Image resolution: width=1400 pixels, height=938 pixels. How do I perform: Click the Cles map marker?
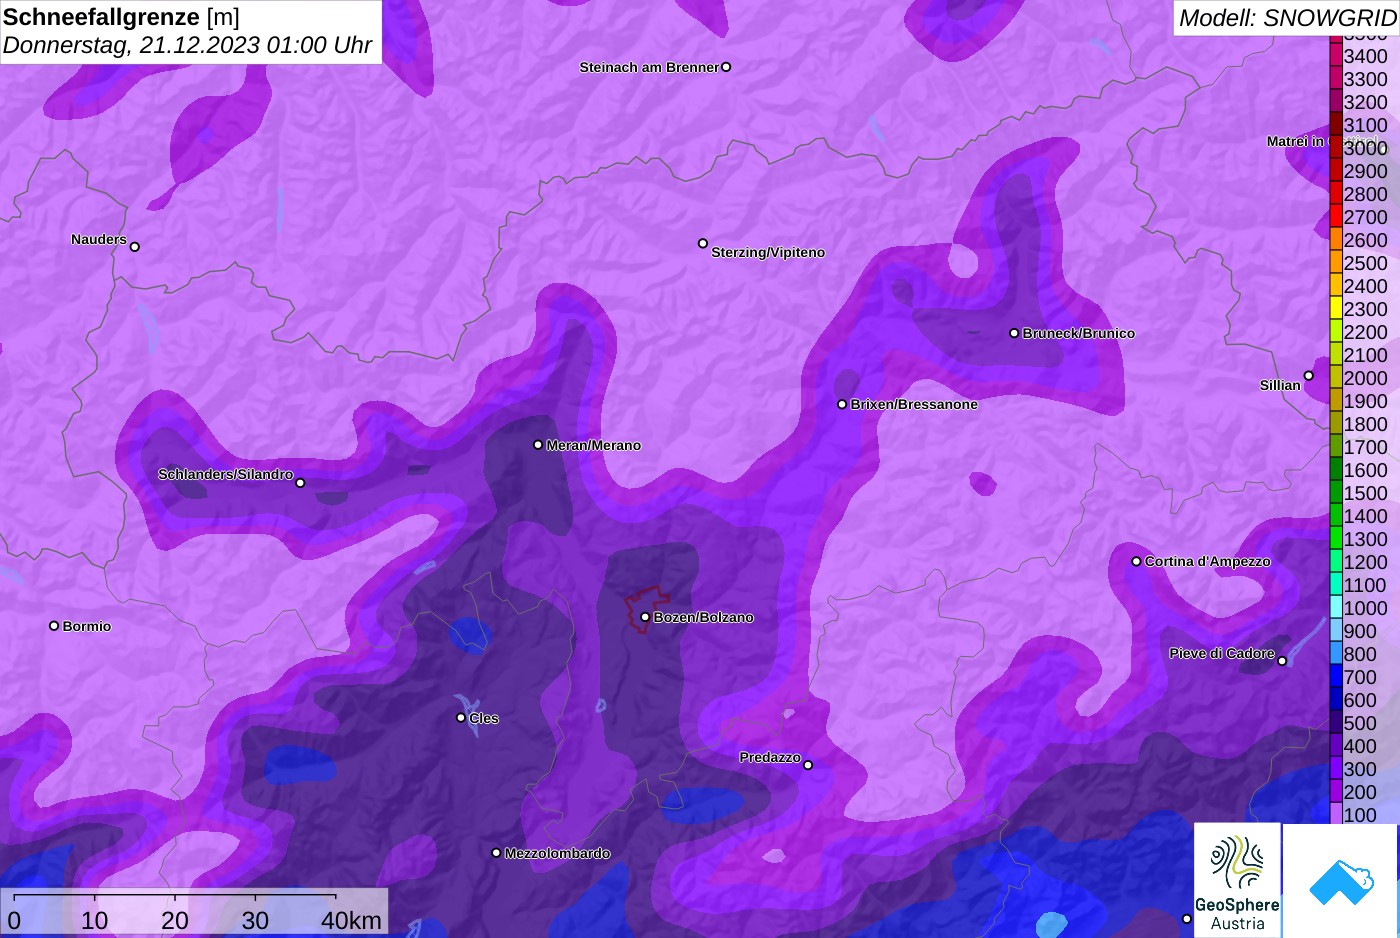click(461, 717)
